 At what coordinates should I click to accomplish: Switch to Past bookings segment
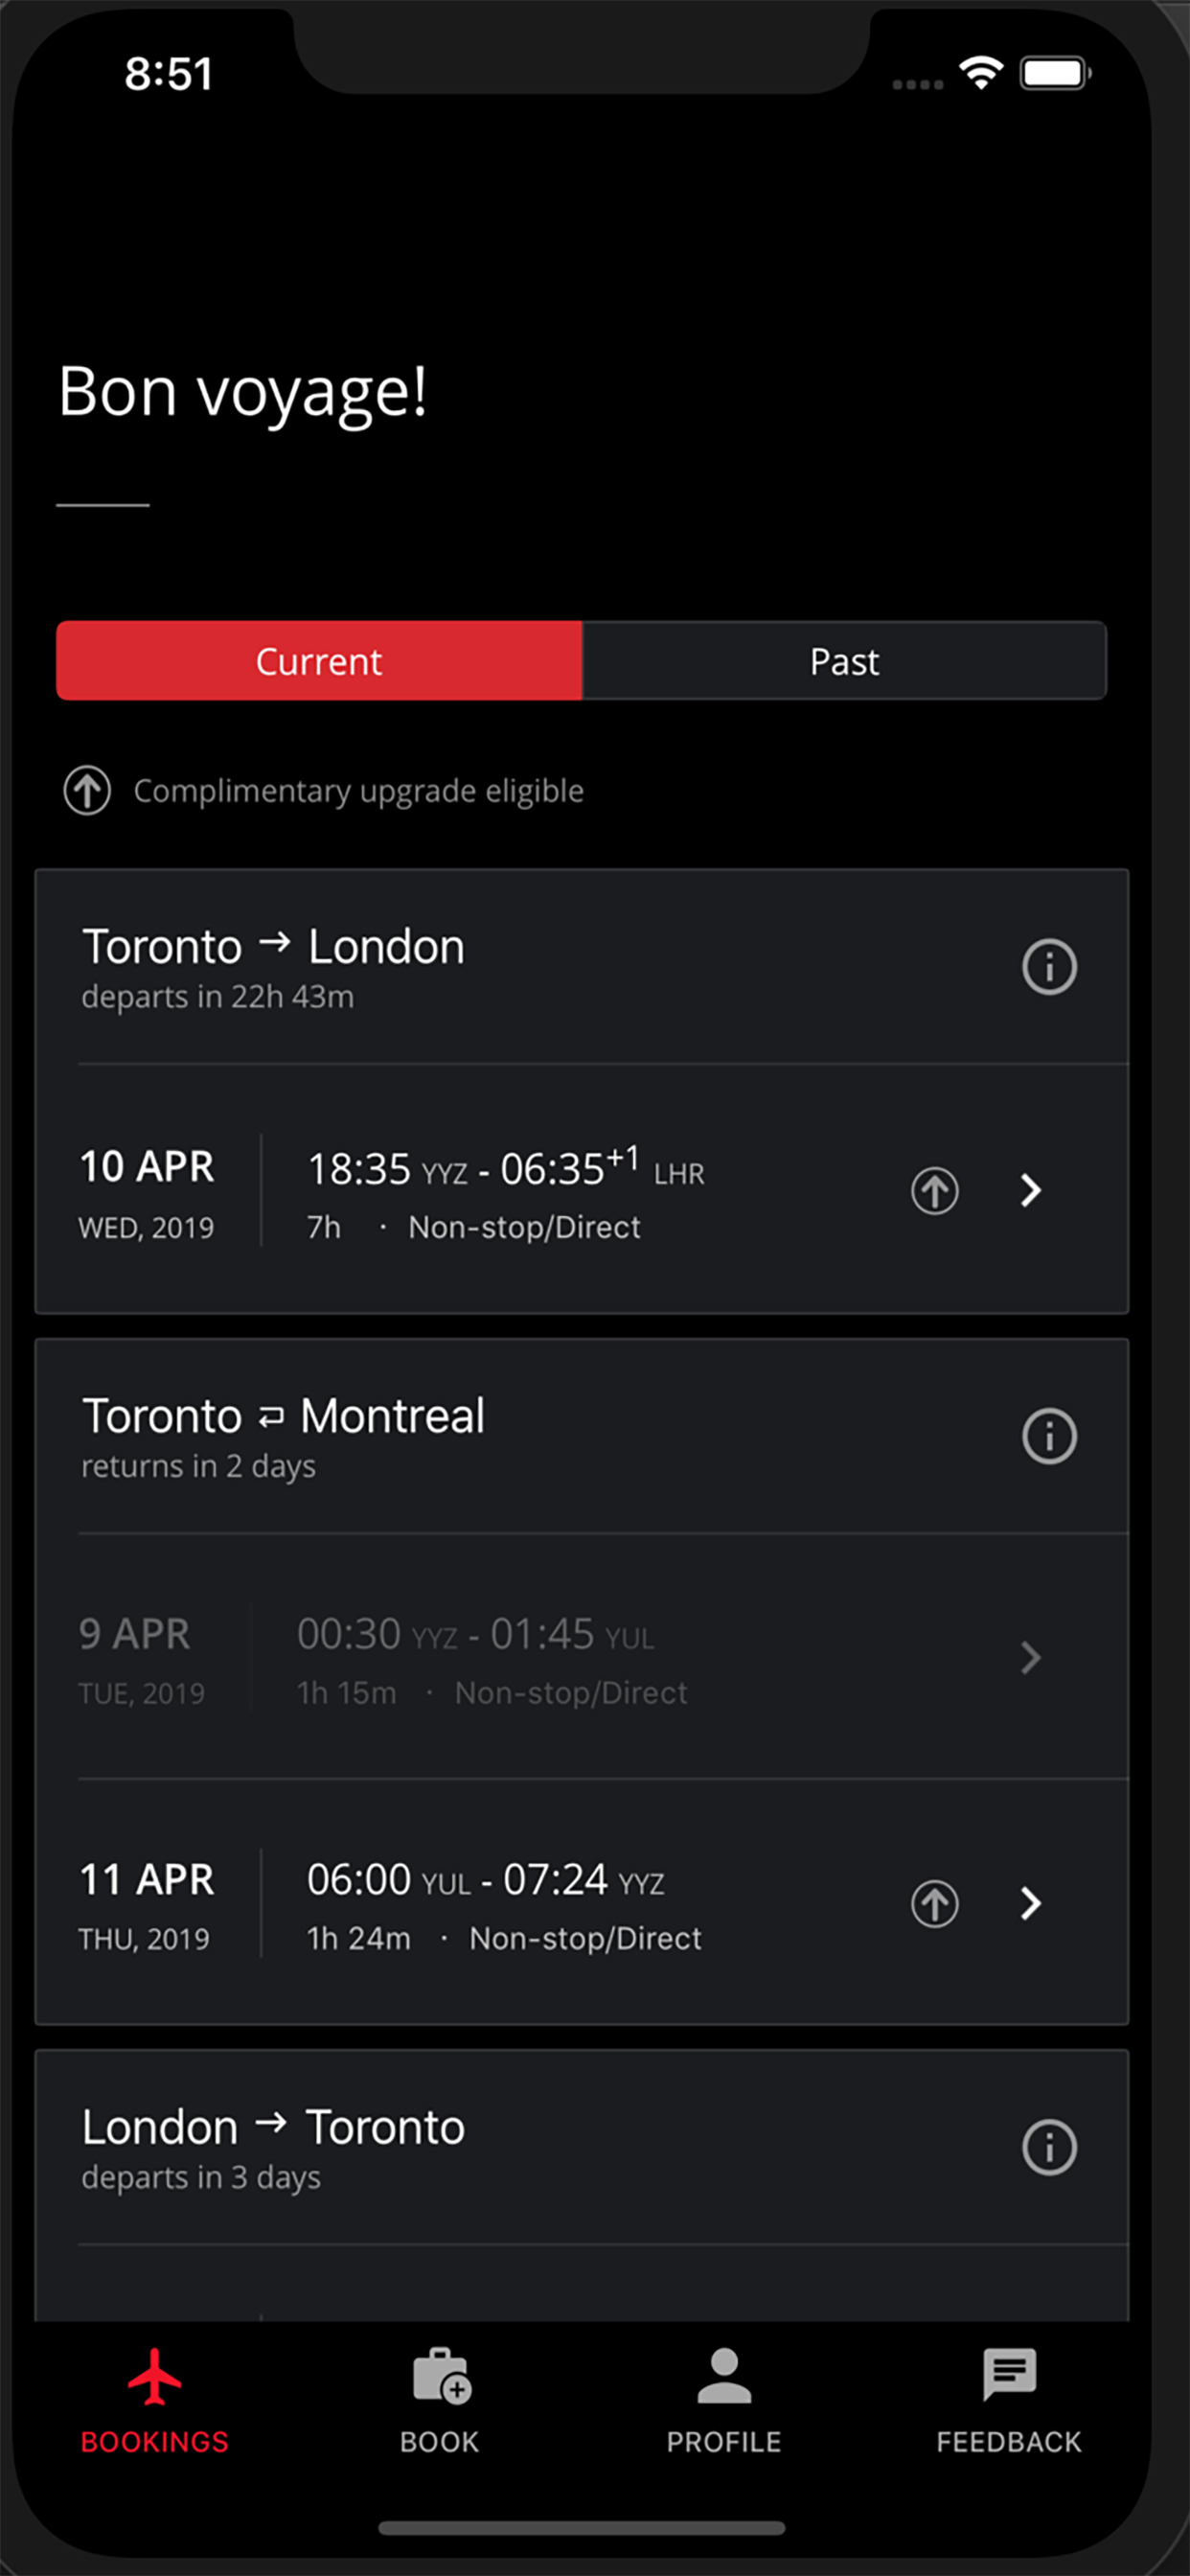[x=844, y=661]
